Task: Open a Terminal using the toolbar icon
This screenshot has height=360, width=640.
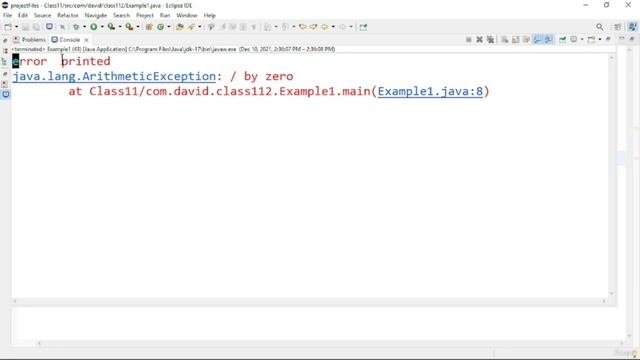Action: (x=49, y=27)
